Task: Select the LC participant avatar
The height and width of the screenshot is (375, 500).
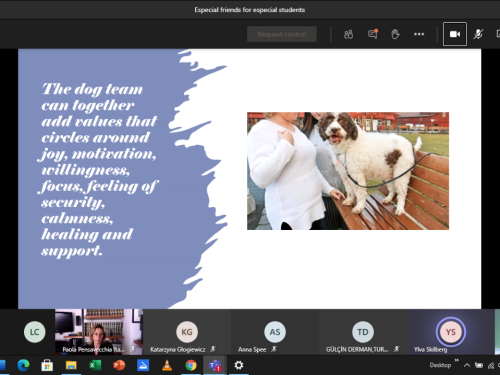Action: tap(35, 332)
